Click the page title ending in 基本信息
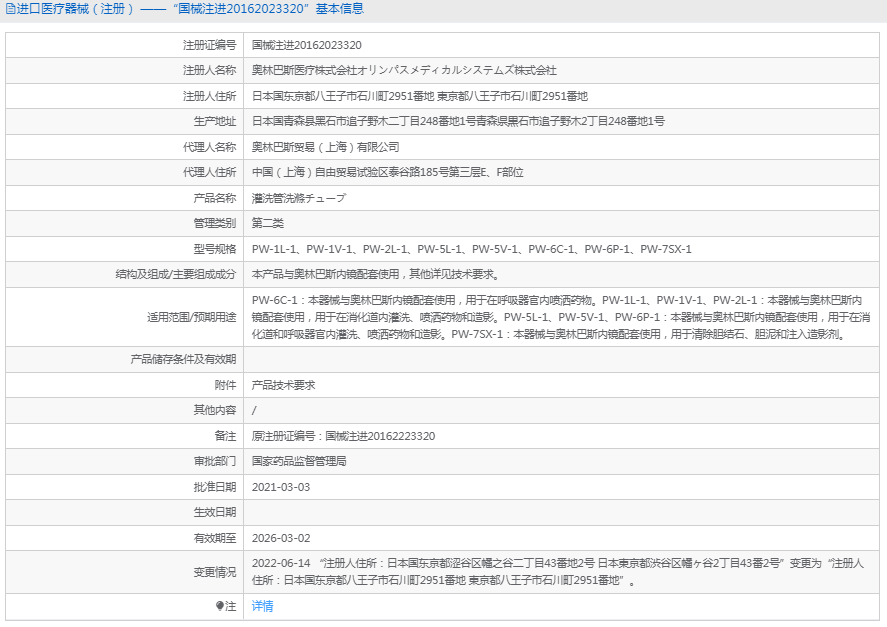The height and width of the screenshot is (627, 887). (x=191, y=9)
